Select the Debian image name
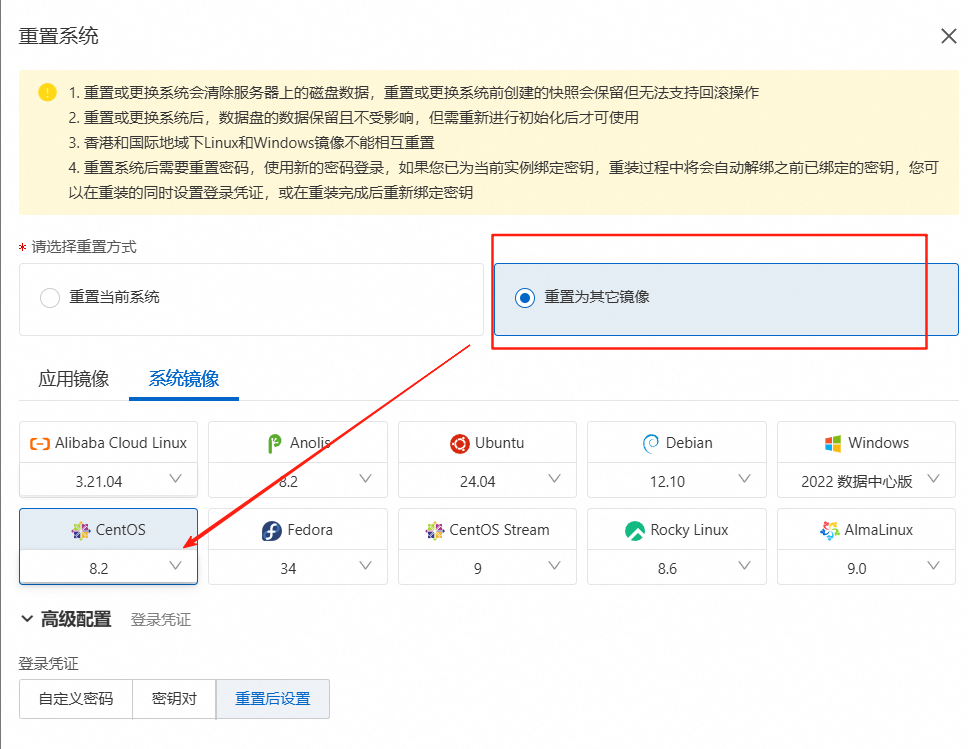This screenshot has height=749, width=968. (689, 443)
